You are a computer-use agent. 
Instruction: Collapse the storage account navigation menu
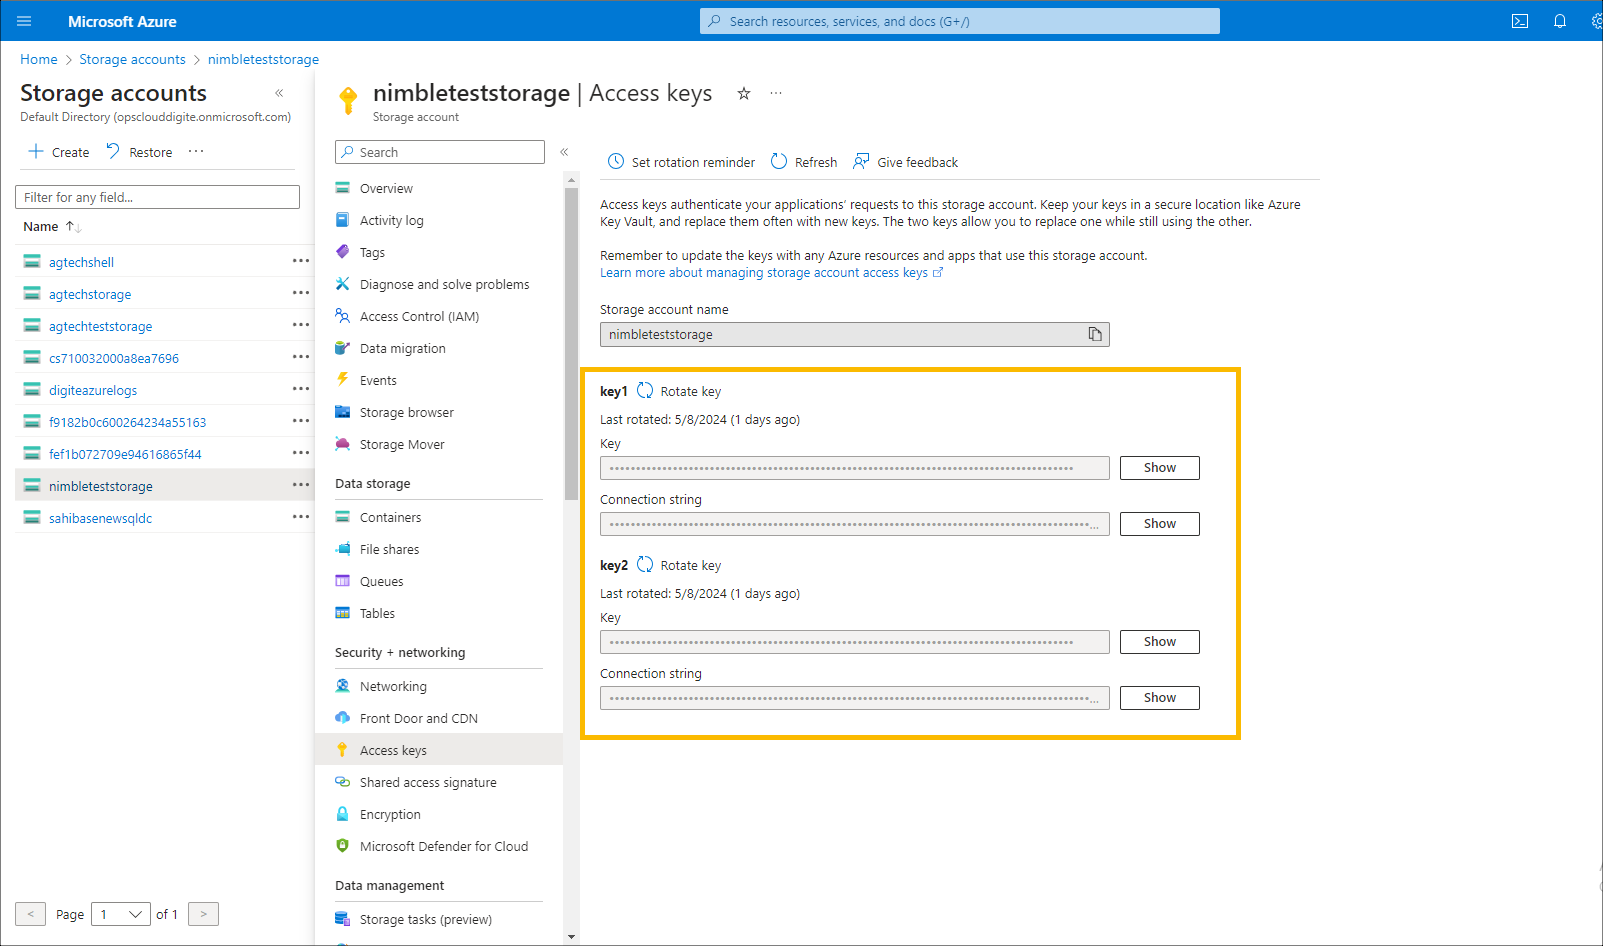tap(565, 152)
